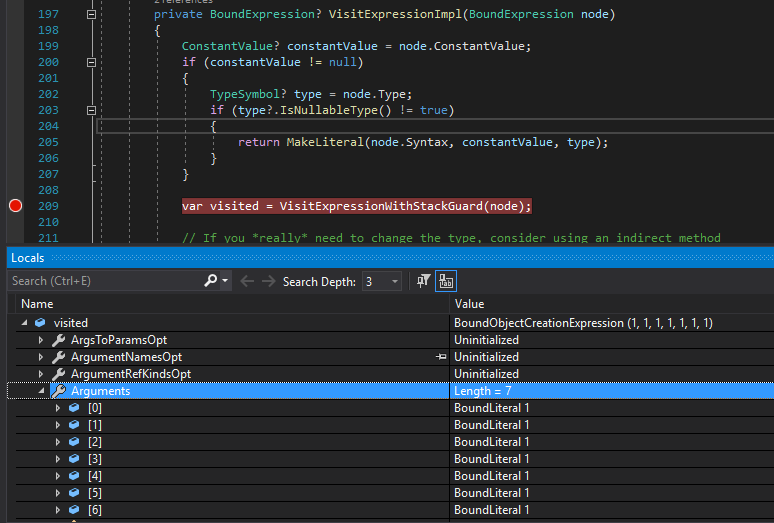Click the Name column header
774x523 pixels.
pyautogui.click(x=37, y=304)
